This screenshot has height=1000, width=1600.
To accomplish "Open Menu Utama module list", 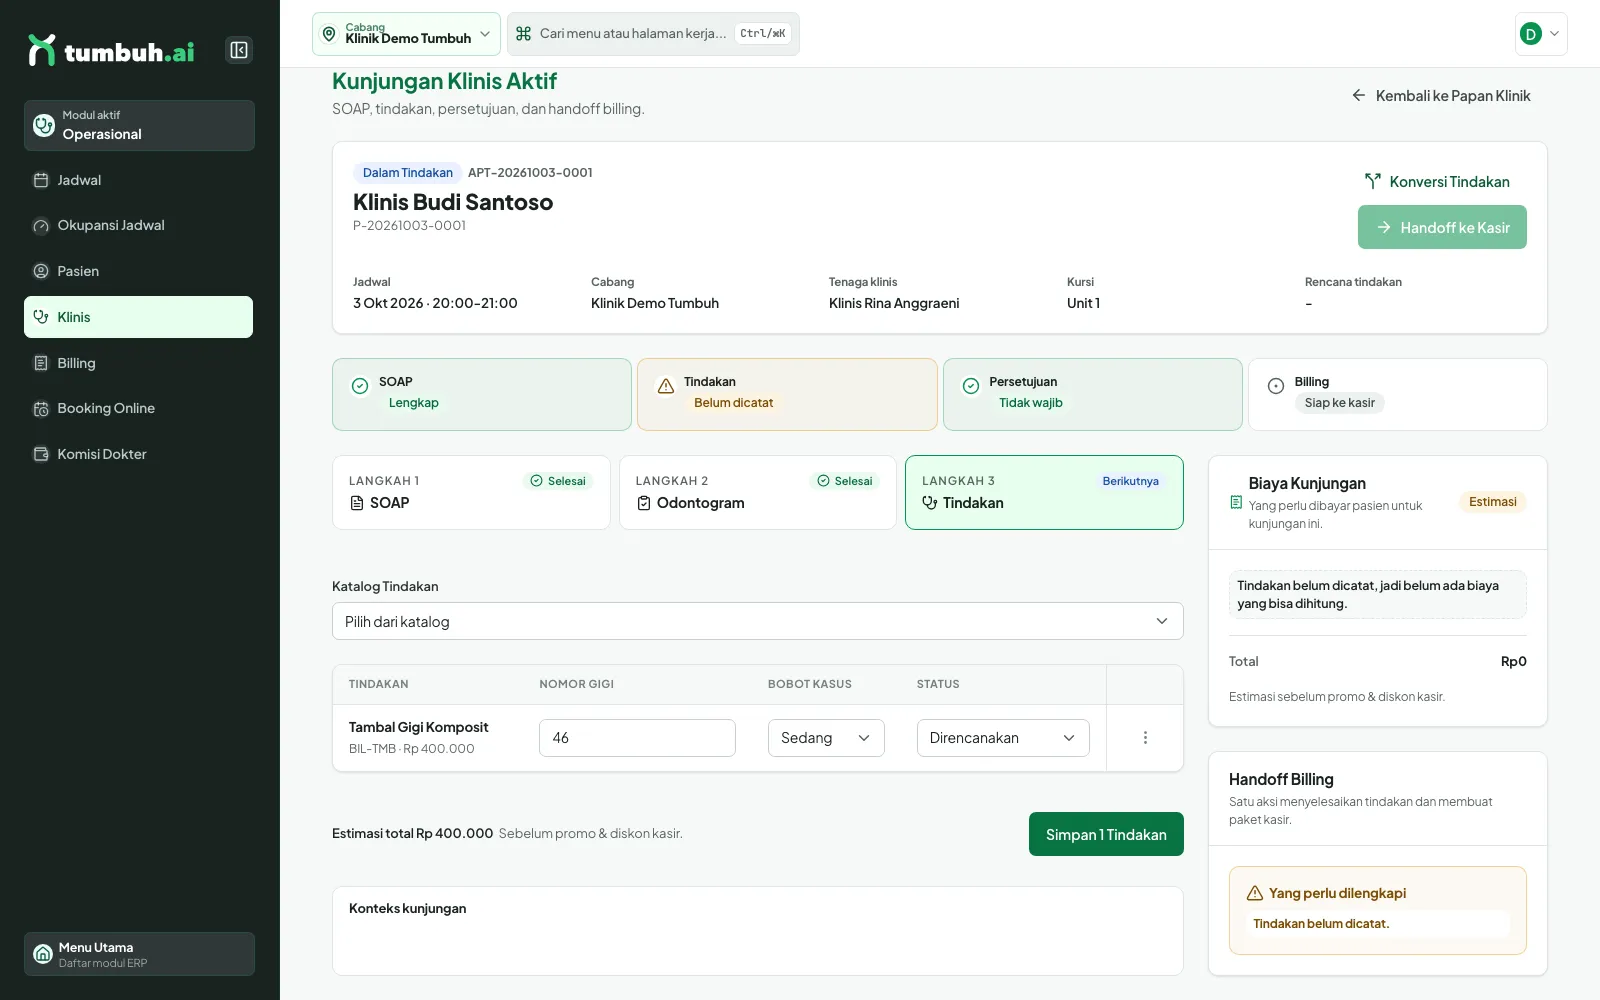I will pos(139,954).
